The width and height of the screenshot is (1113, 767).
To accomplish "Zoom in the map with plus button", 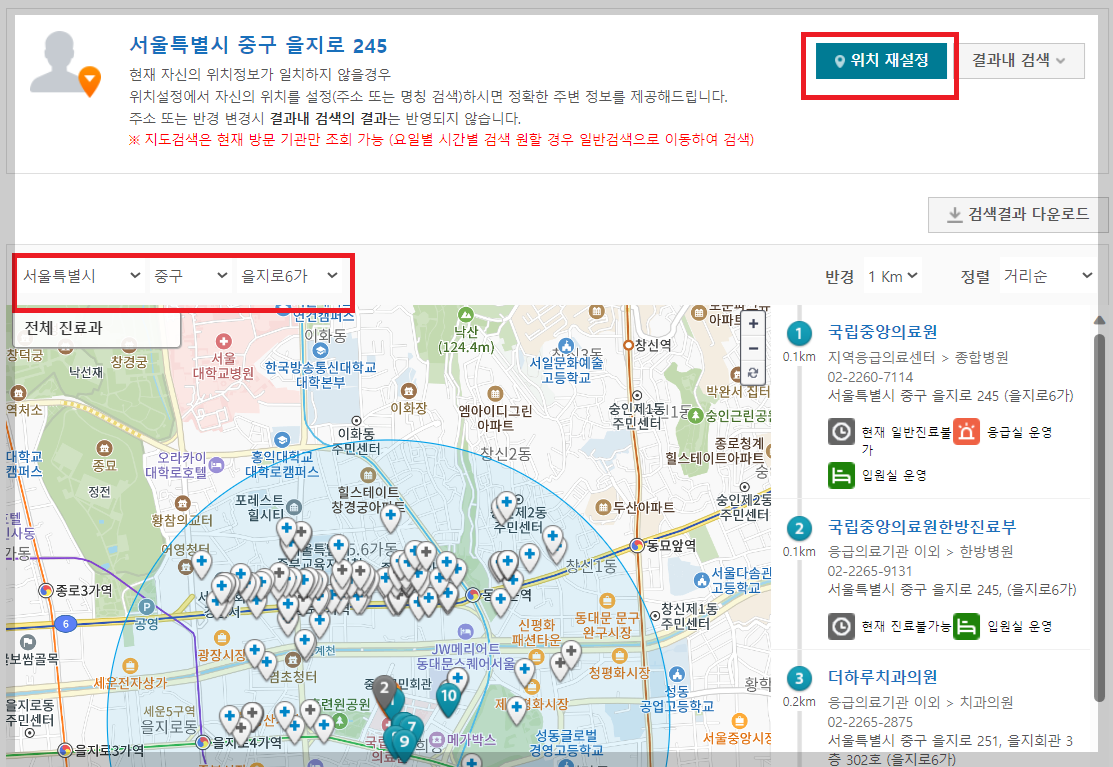I will [753, 324].
